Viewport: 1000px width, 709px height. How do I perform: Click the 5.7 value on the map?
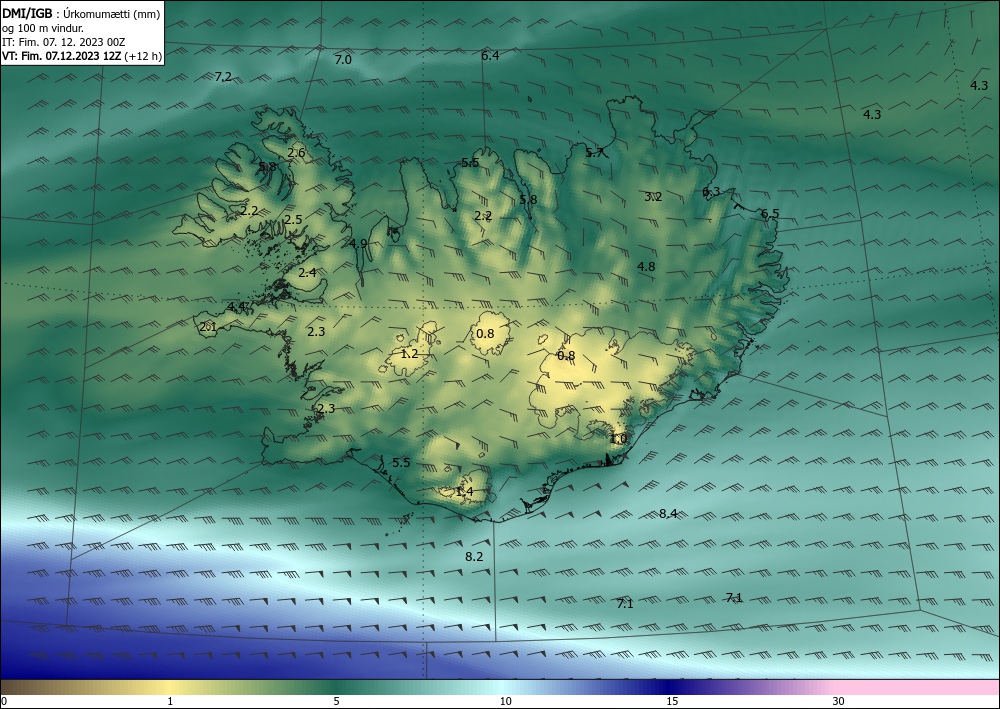click(x=594, y=152)
